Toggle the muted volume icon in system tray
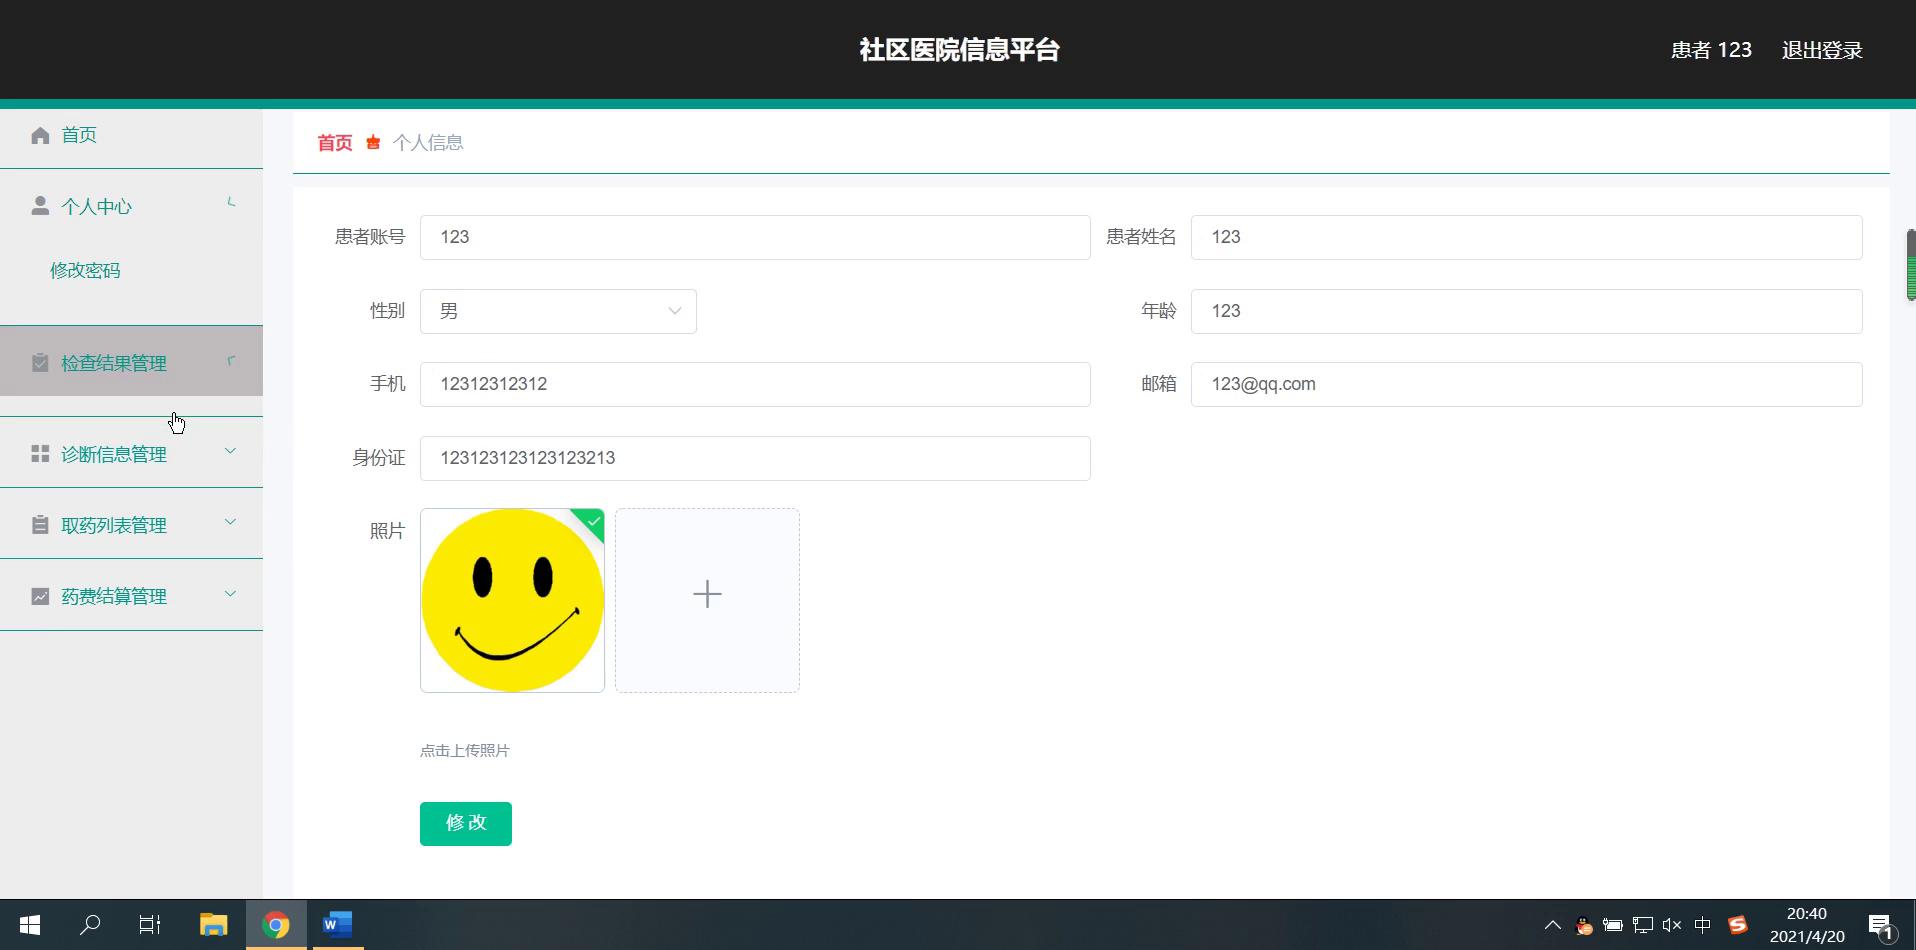Viewport: 1916px width, 950px height. pos(1671,925)
